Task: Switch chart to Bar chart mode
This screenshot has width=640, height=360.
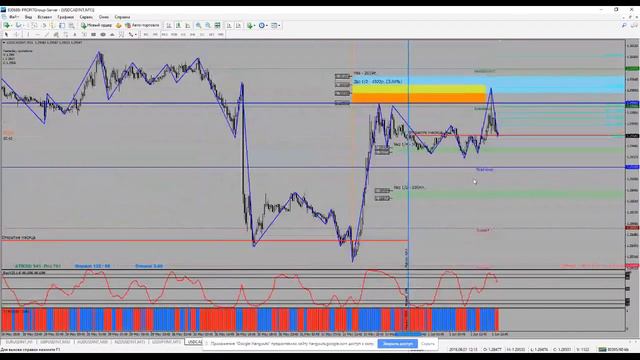Action: (169, 25)
